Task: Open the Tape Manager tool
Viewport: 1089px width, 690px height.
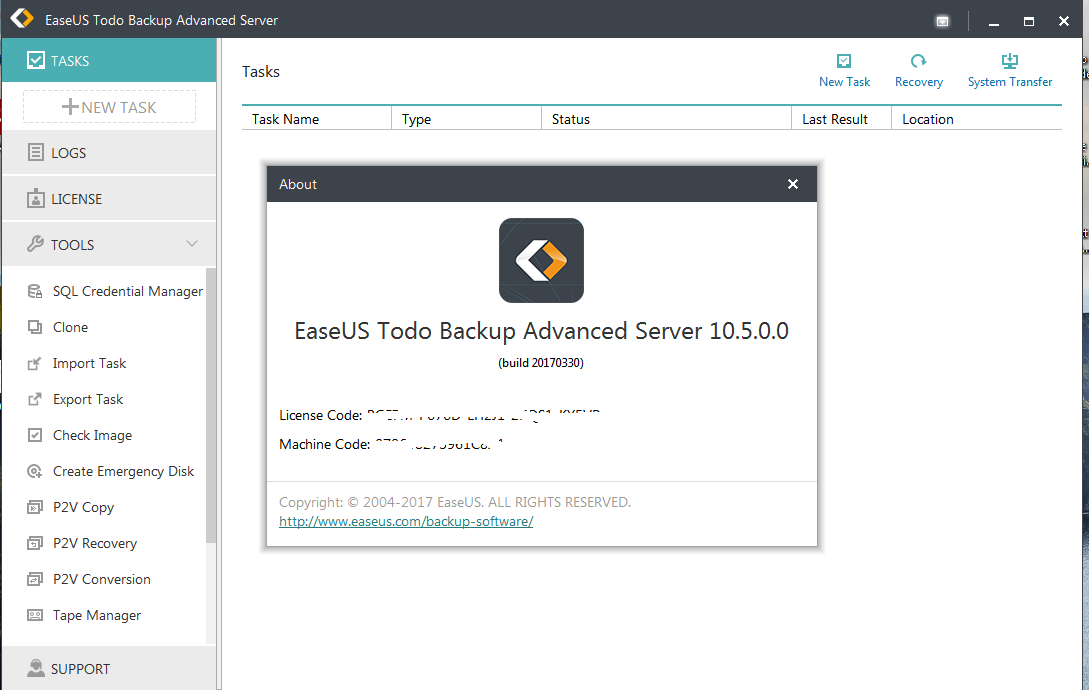Action: tap(96, 614)
